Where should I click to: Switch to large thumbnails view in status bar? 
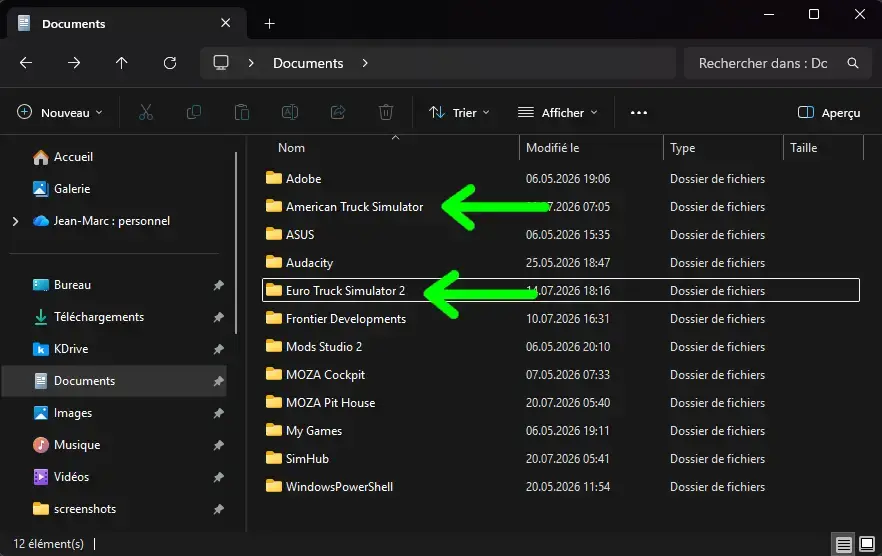point(867,544)
